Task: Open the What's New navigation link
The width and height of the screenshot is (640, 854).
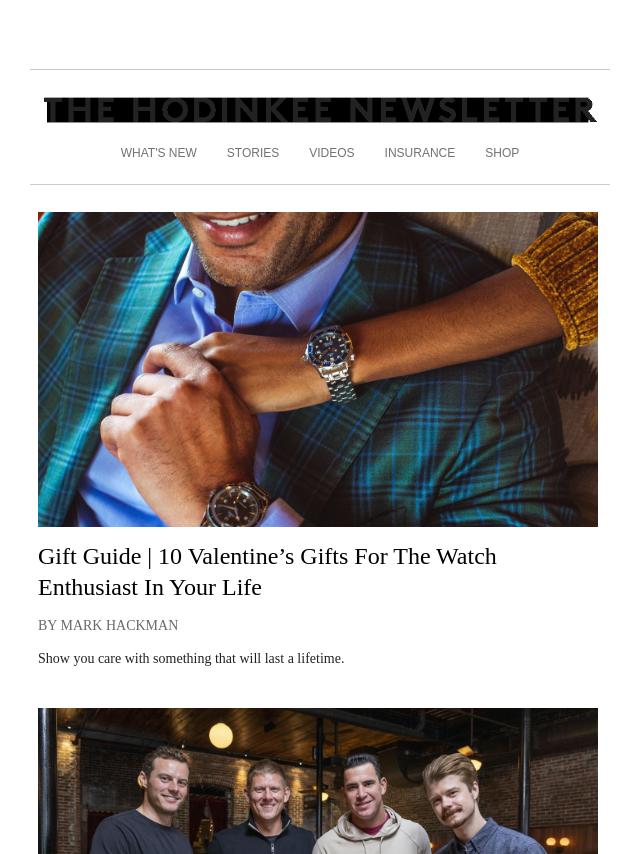Action: 159,153
